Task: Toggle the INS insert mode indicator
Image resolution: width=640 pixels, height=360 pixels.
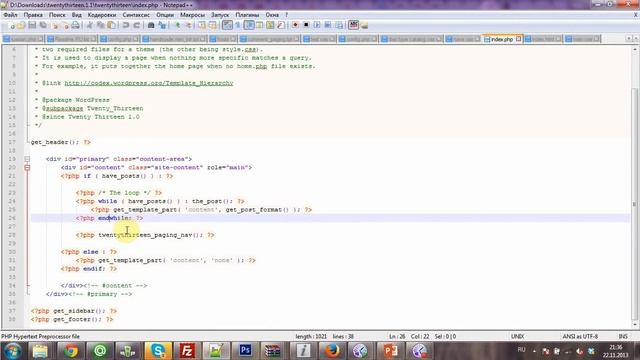Action: coord(623,337)
